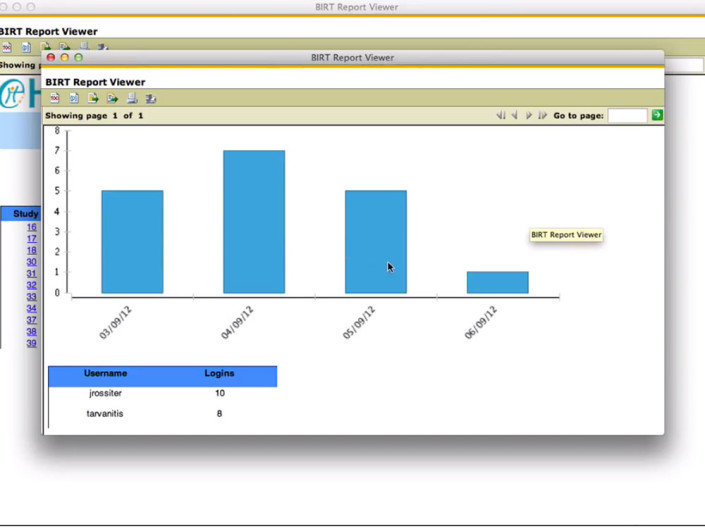Go to last page arrow
The height and width of the screenshot is (528, 705).
[543, 115]
